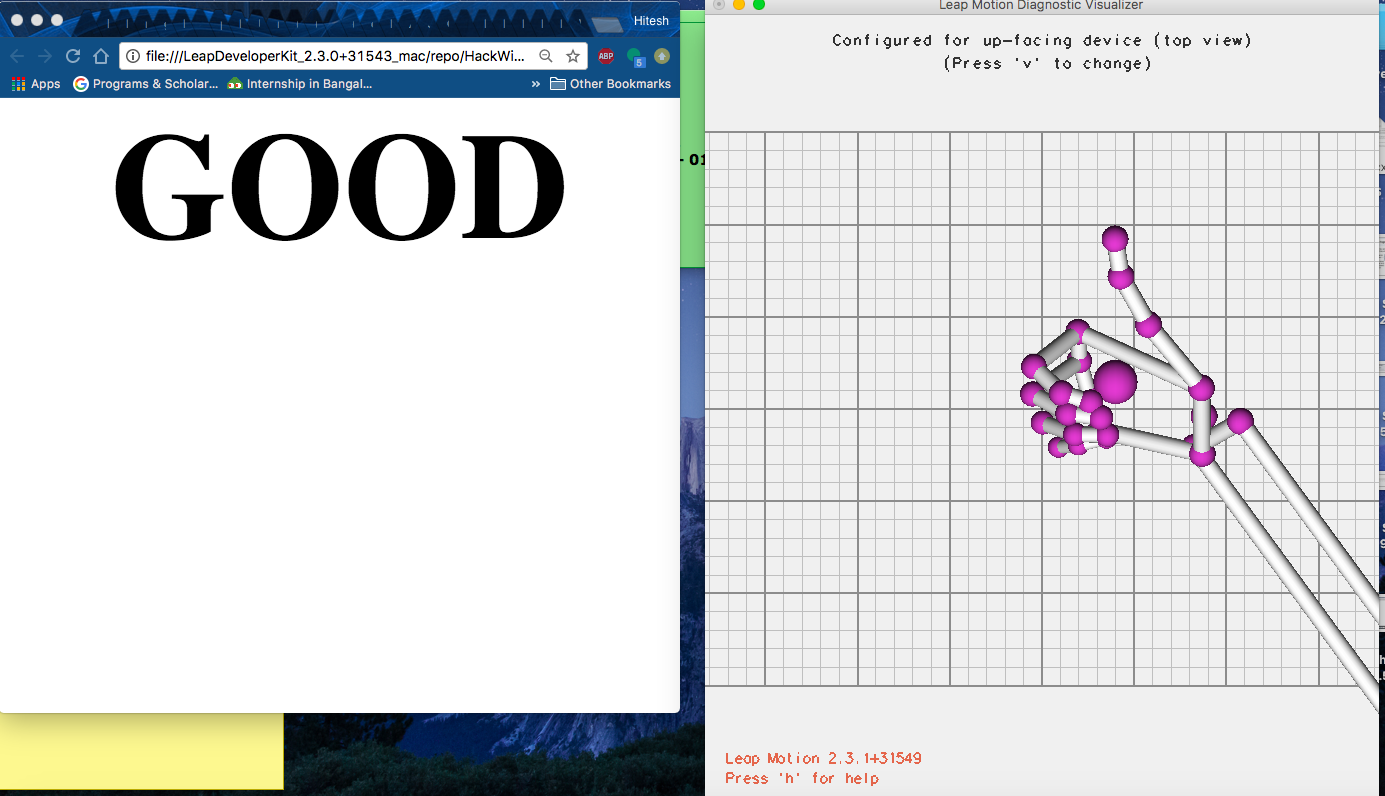
Task: Open the Chrome home page
Action: [101, 56]
